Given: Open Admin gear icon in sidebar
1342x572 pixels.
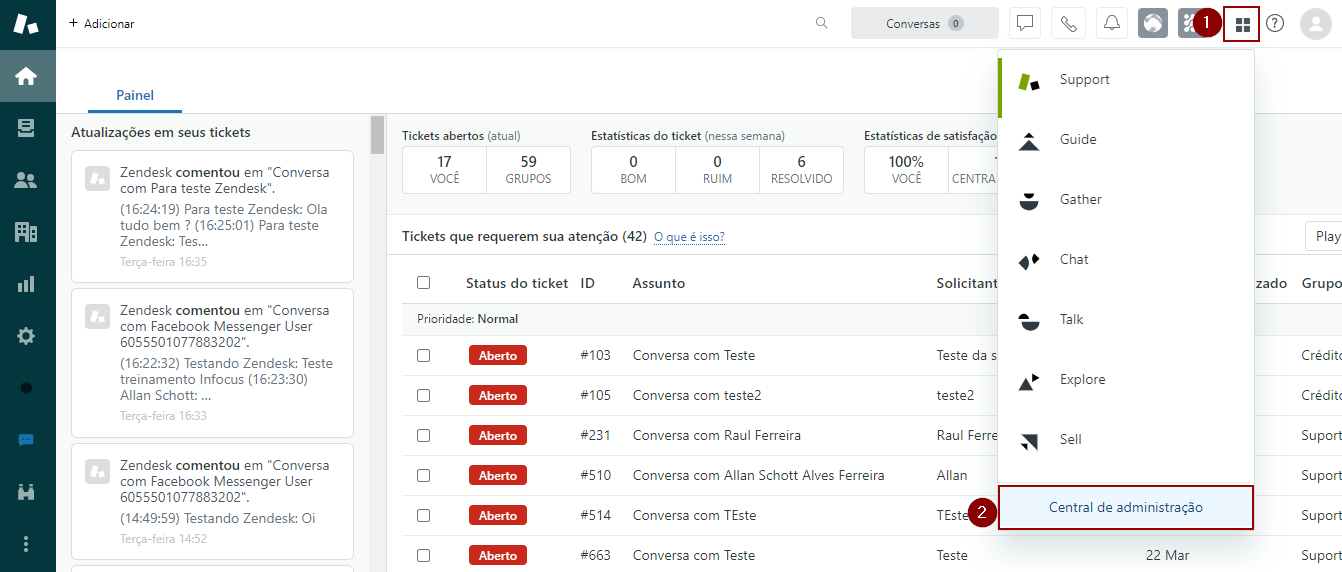Looking at the screenshot, I should point(27,336).
